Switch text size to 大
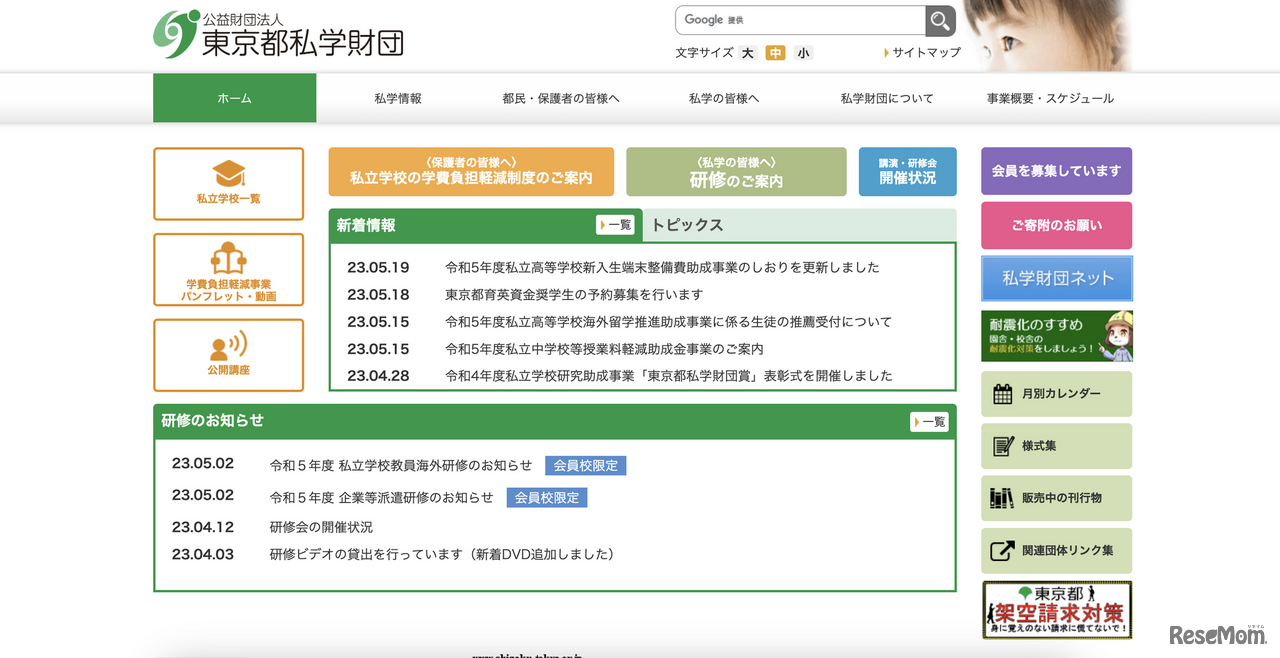 [747, 52]
